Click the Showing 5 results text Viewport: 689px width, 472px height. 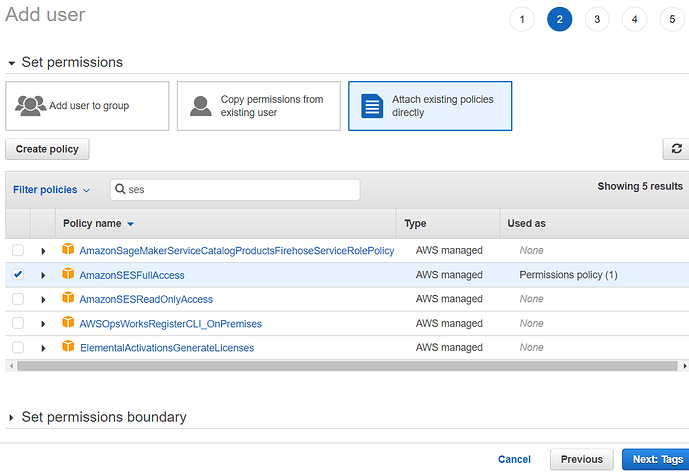(640, 186)
